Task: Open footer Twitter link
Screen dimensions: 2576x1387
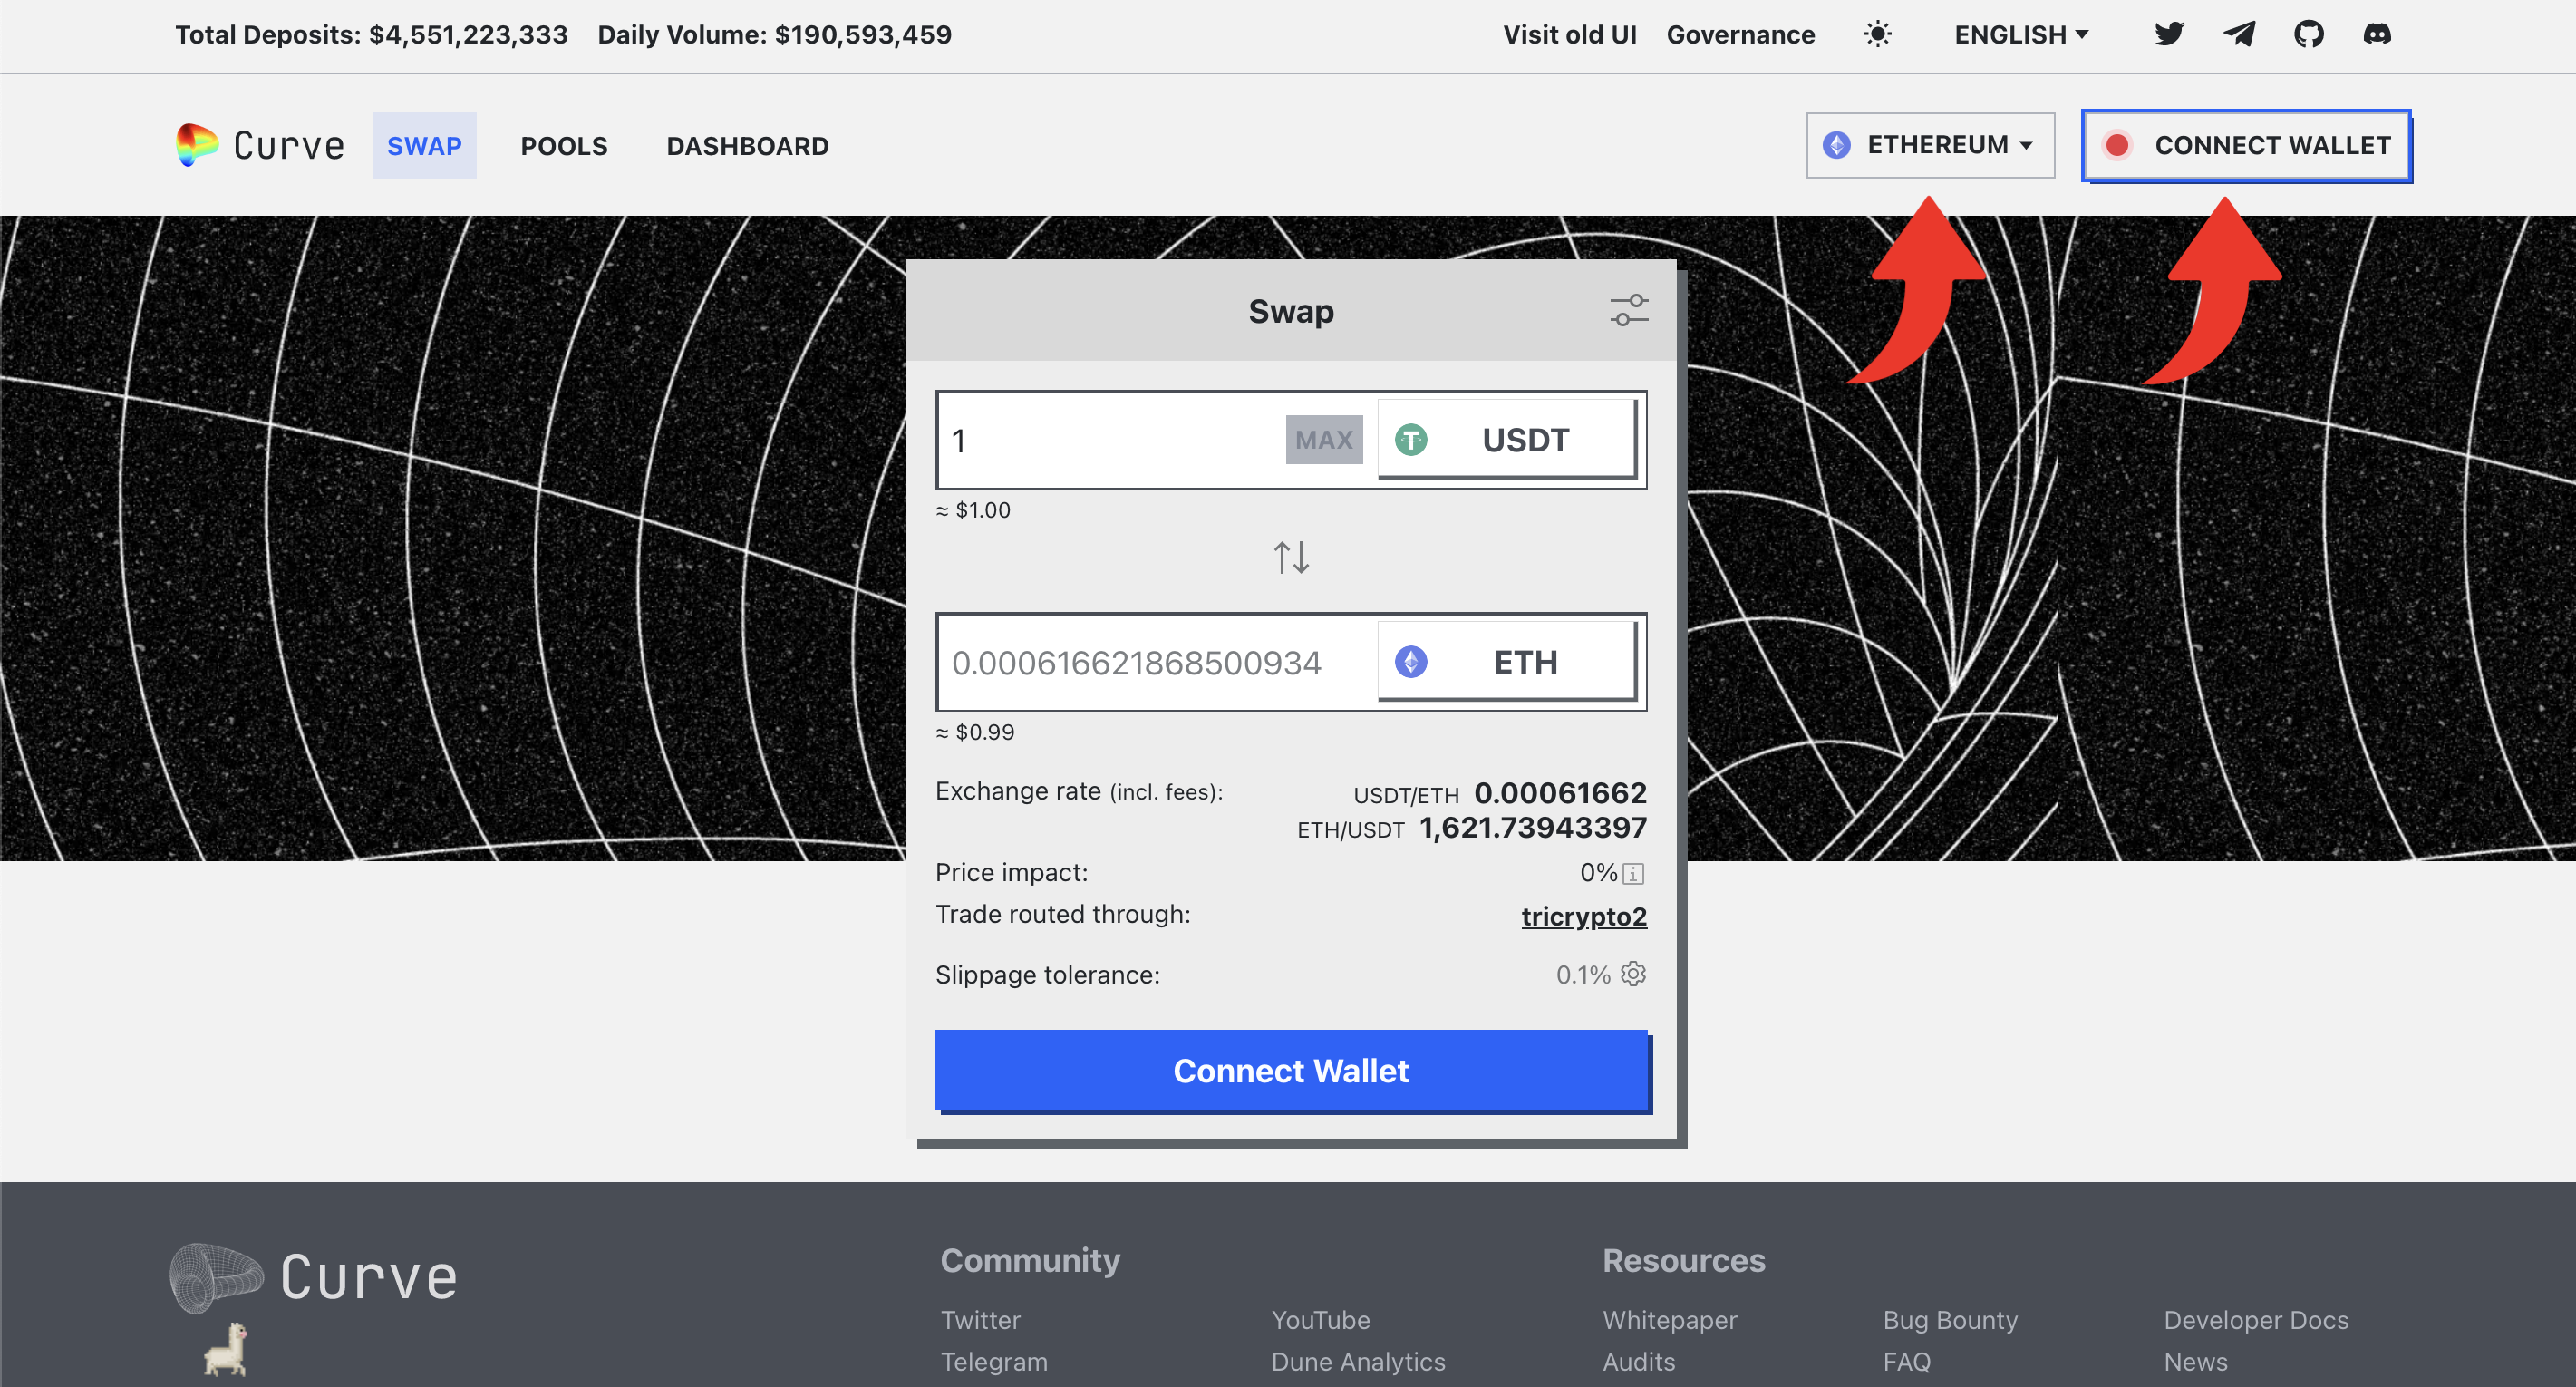Action: pos(980,1320)
